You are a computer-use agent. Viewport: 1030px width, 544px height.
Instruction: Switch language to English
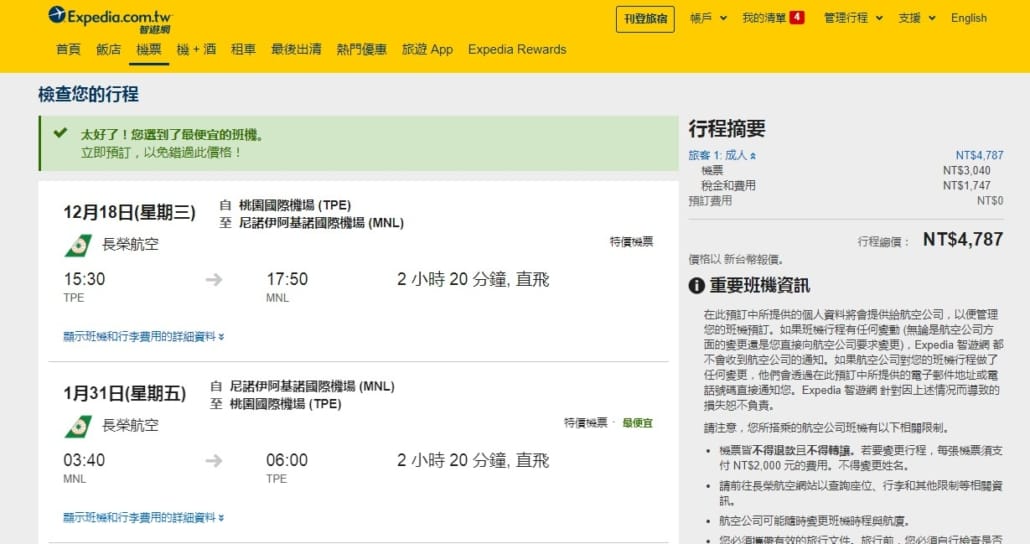coord(969,18)
